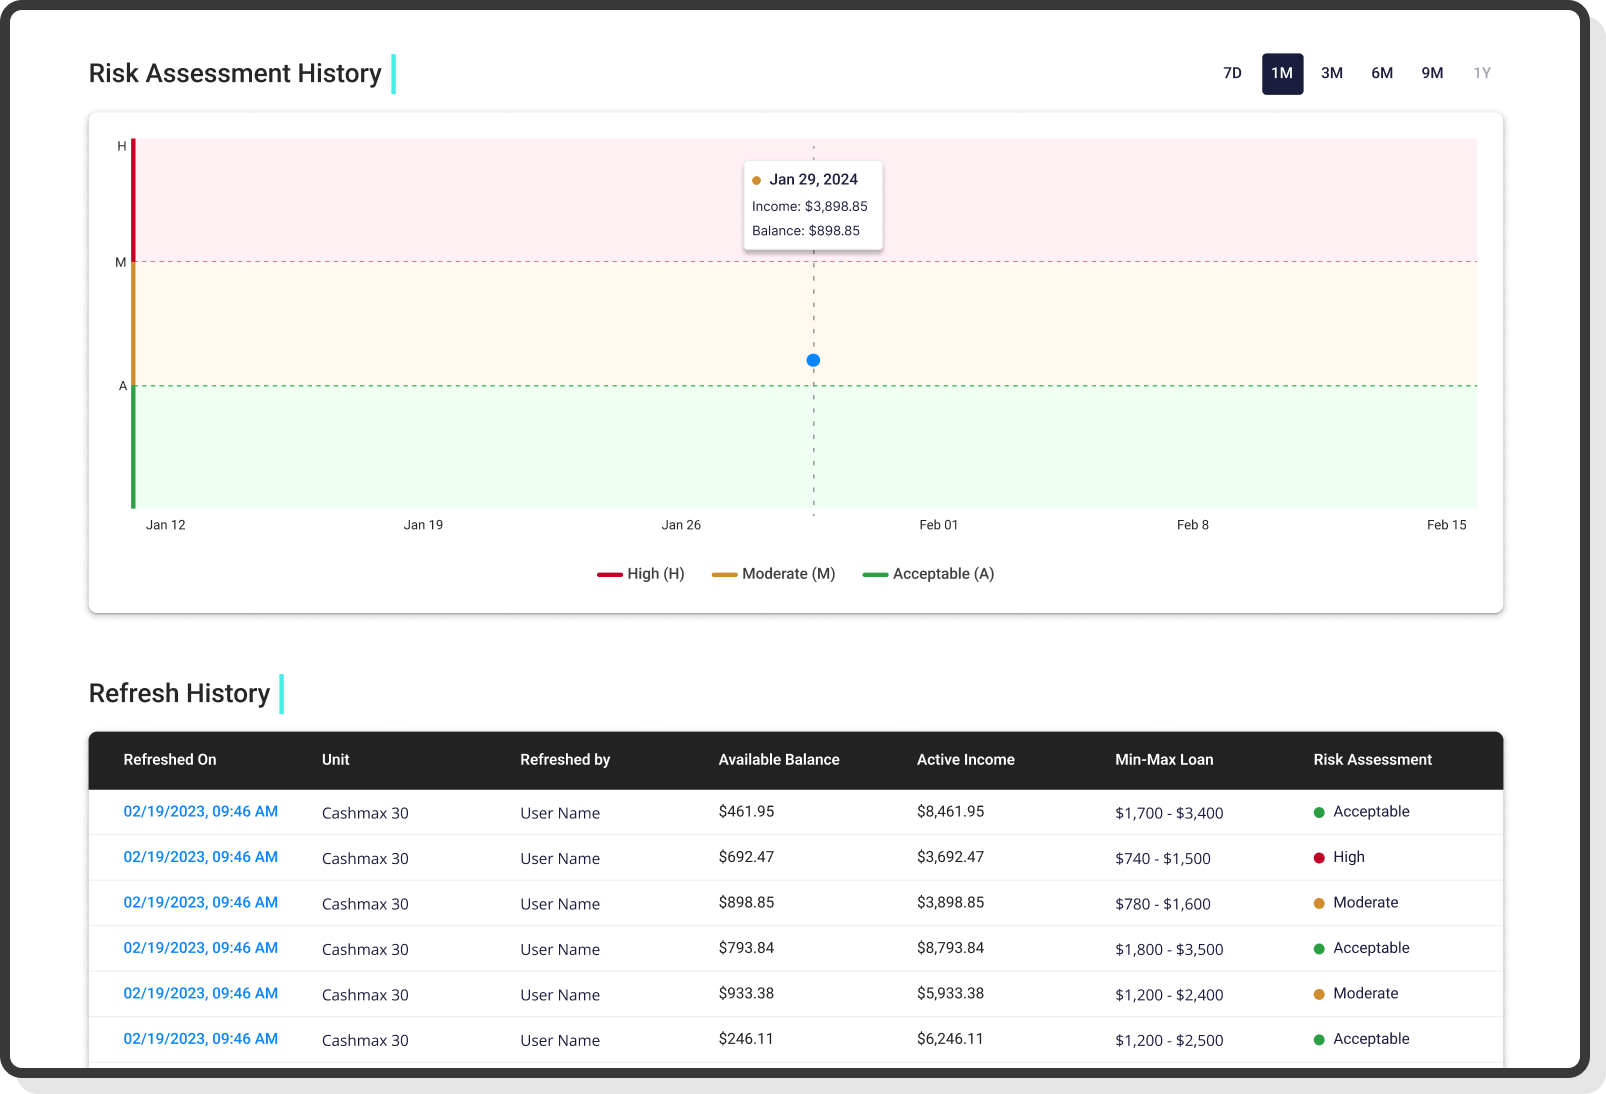
Task: Open the refresh record link in the third row
Action: coord(200,902)
